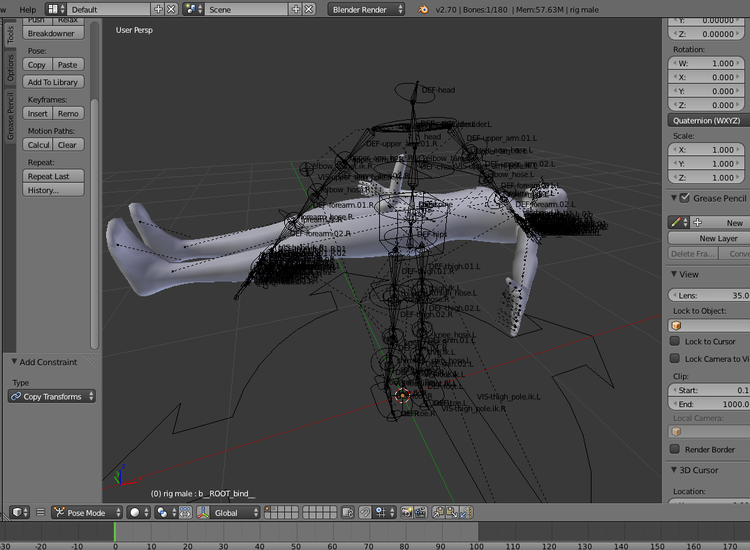This screenshot has height=550, width=750.
Task: Collapse the 3D Cursor panel
Action: tap(673, 470)
